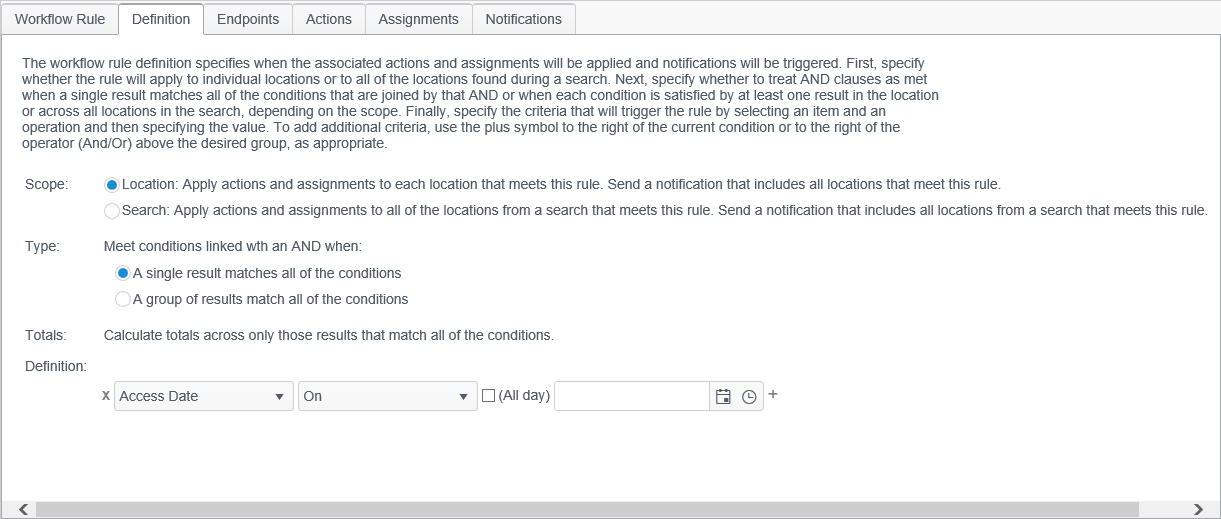Open the calendar date picker icon

[723, 397]
